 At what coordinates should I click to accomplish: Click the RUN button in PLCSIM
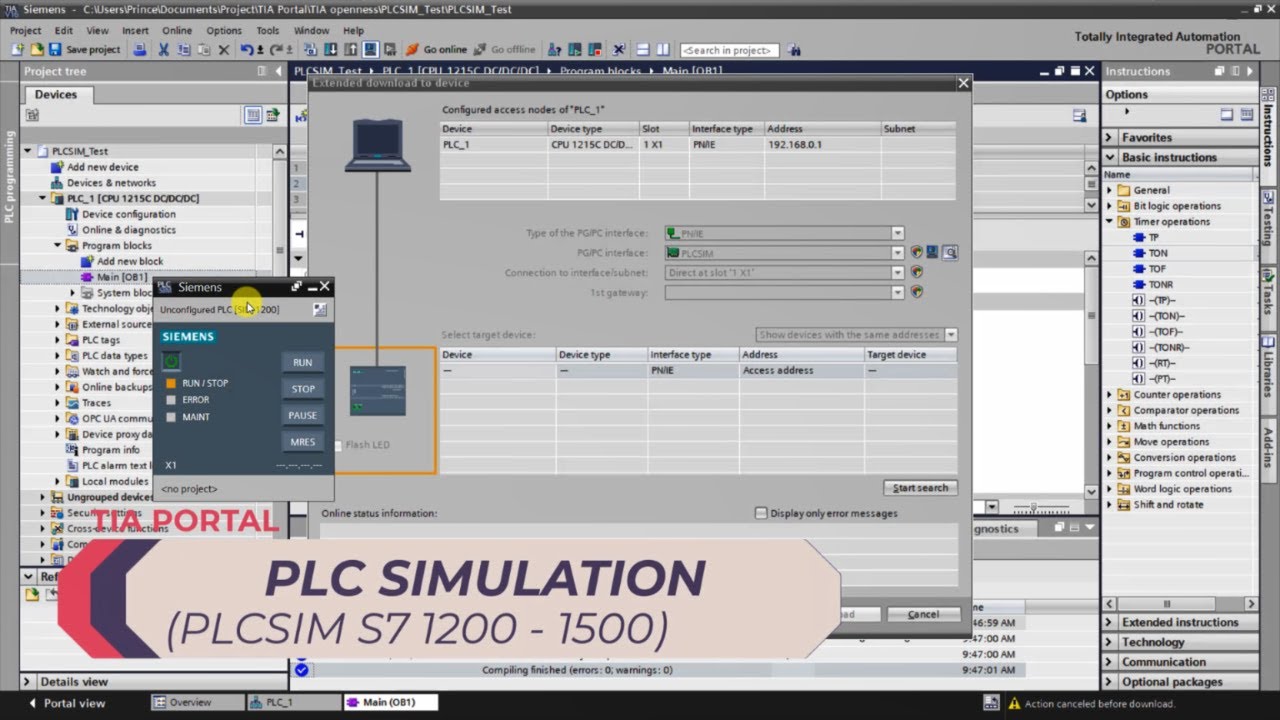point(303,362)
